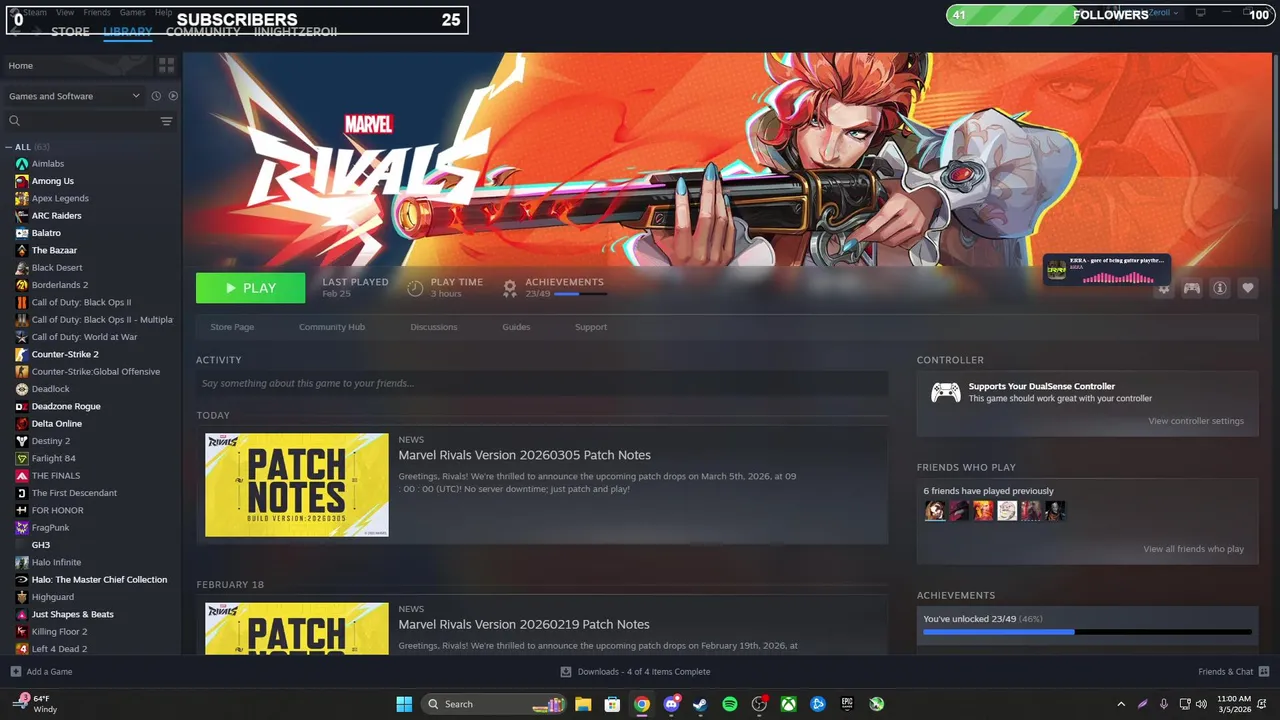Open Xbox app from the taskbar
This screenshot has width=1280, height=720.
(x=789, y=704)
